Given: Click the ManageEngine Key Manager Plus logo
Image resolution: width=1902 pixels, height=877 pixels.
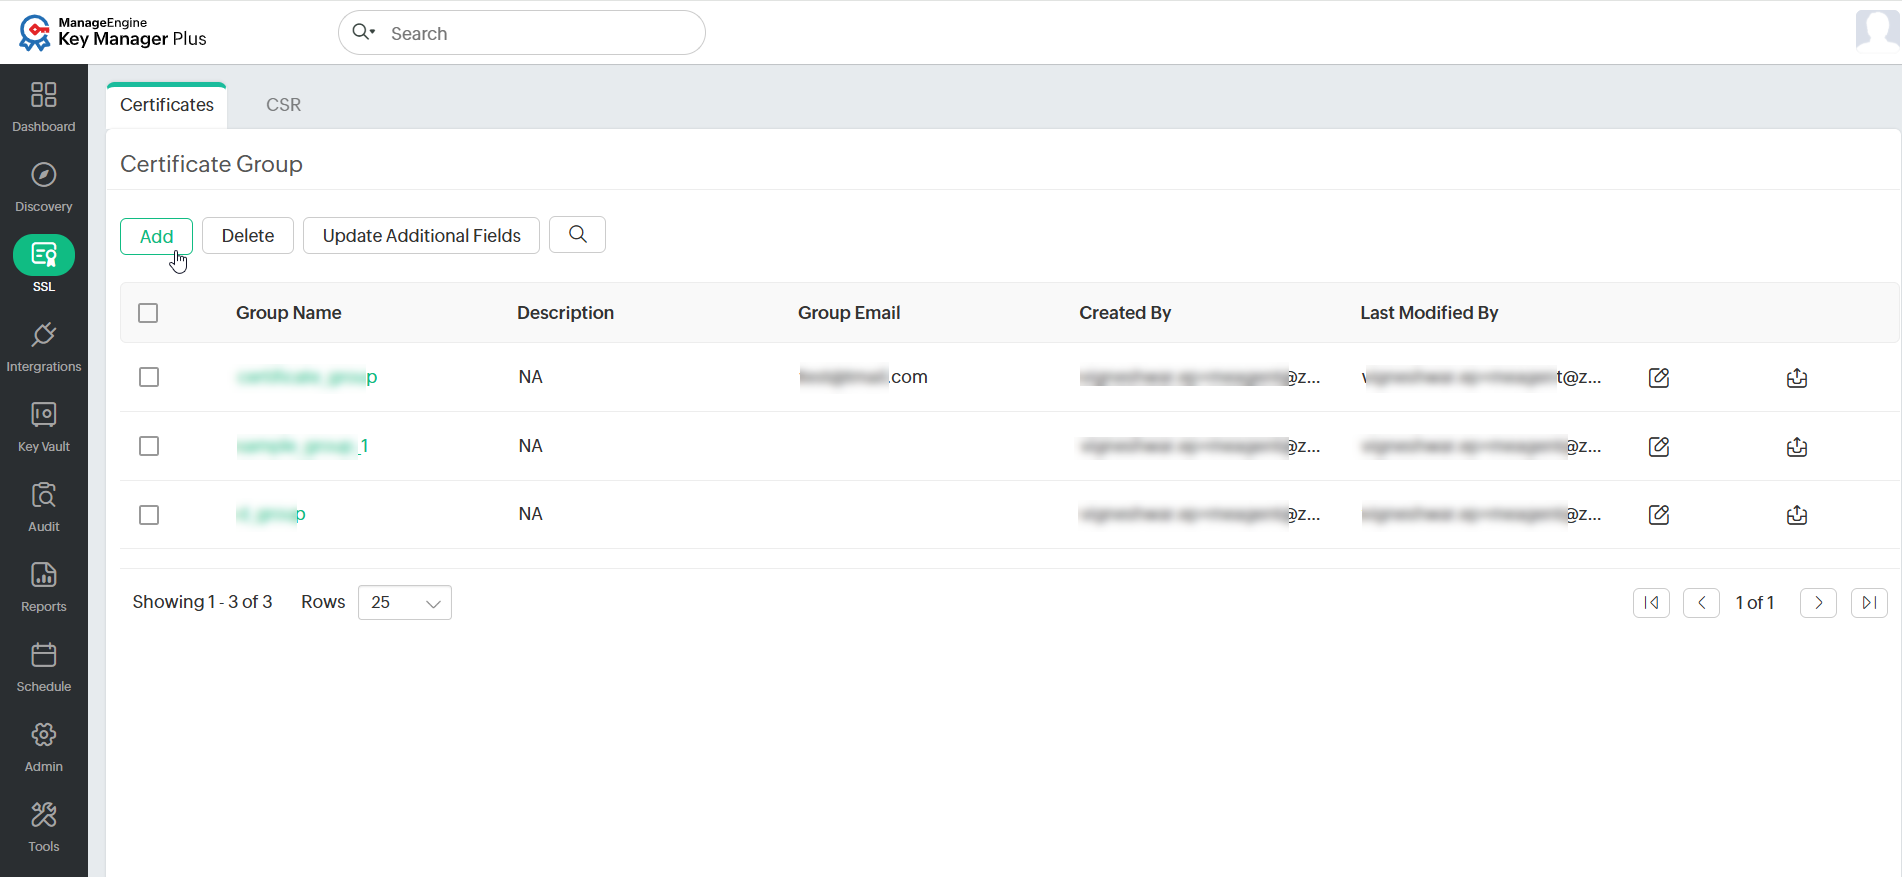Looking at the screenshot, I should click(x=112, y=32).
